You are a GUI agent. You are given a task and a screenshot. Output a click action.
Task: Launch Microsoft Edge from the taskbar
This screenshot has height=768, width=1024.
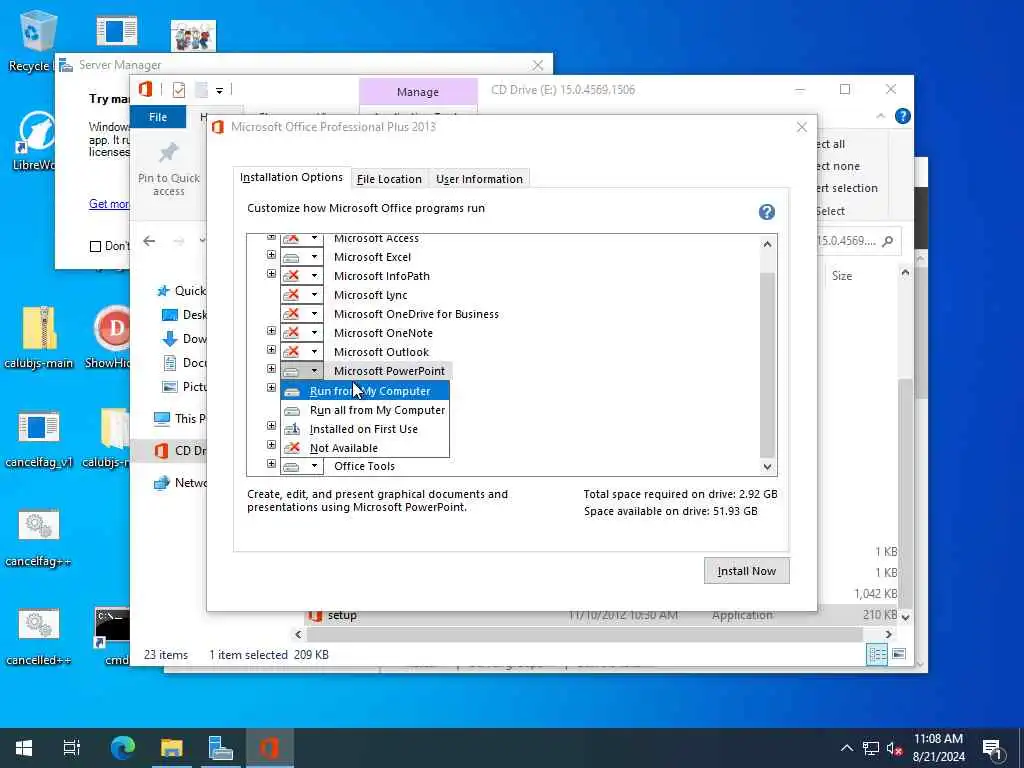click(122, 748)
